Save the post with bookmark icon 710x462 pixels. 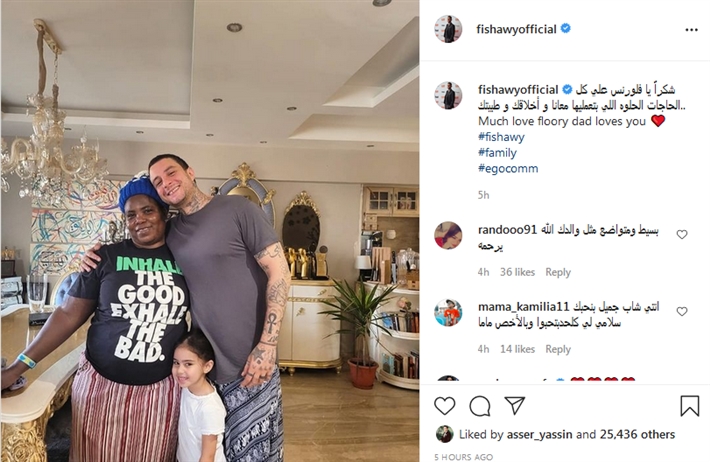pyautogui.click(x=690, y=405)
